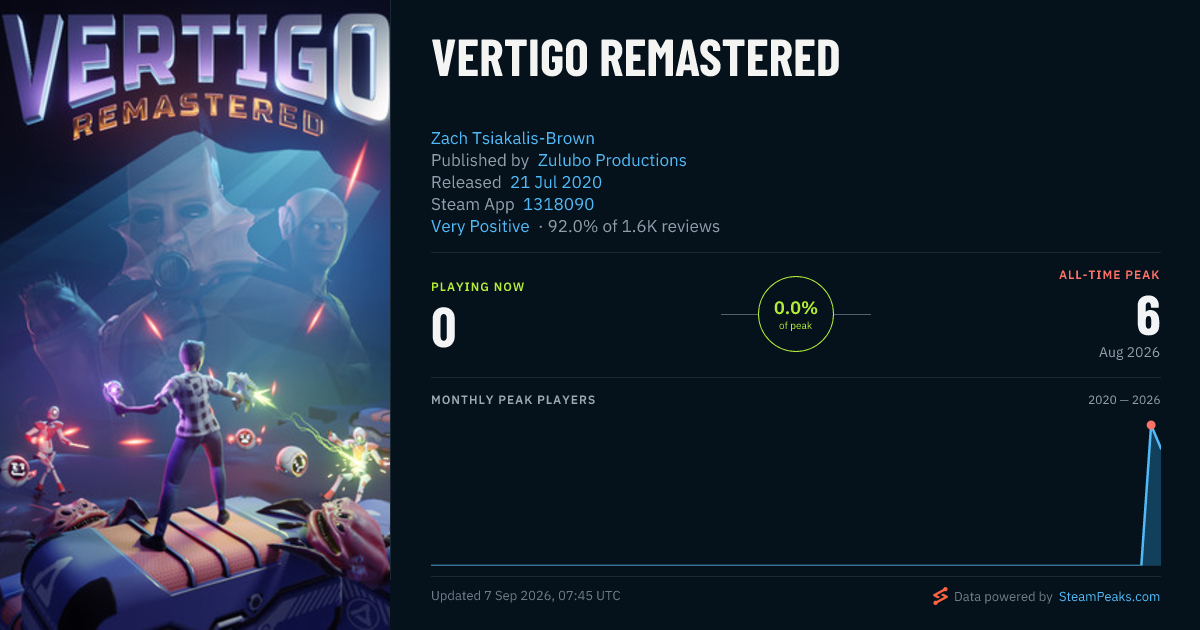Open the SteamPeaks.com link
This screenshot has height=630, width=1200.
[x=1109, y=597]
